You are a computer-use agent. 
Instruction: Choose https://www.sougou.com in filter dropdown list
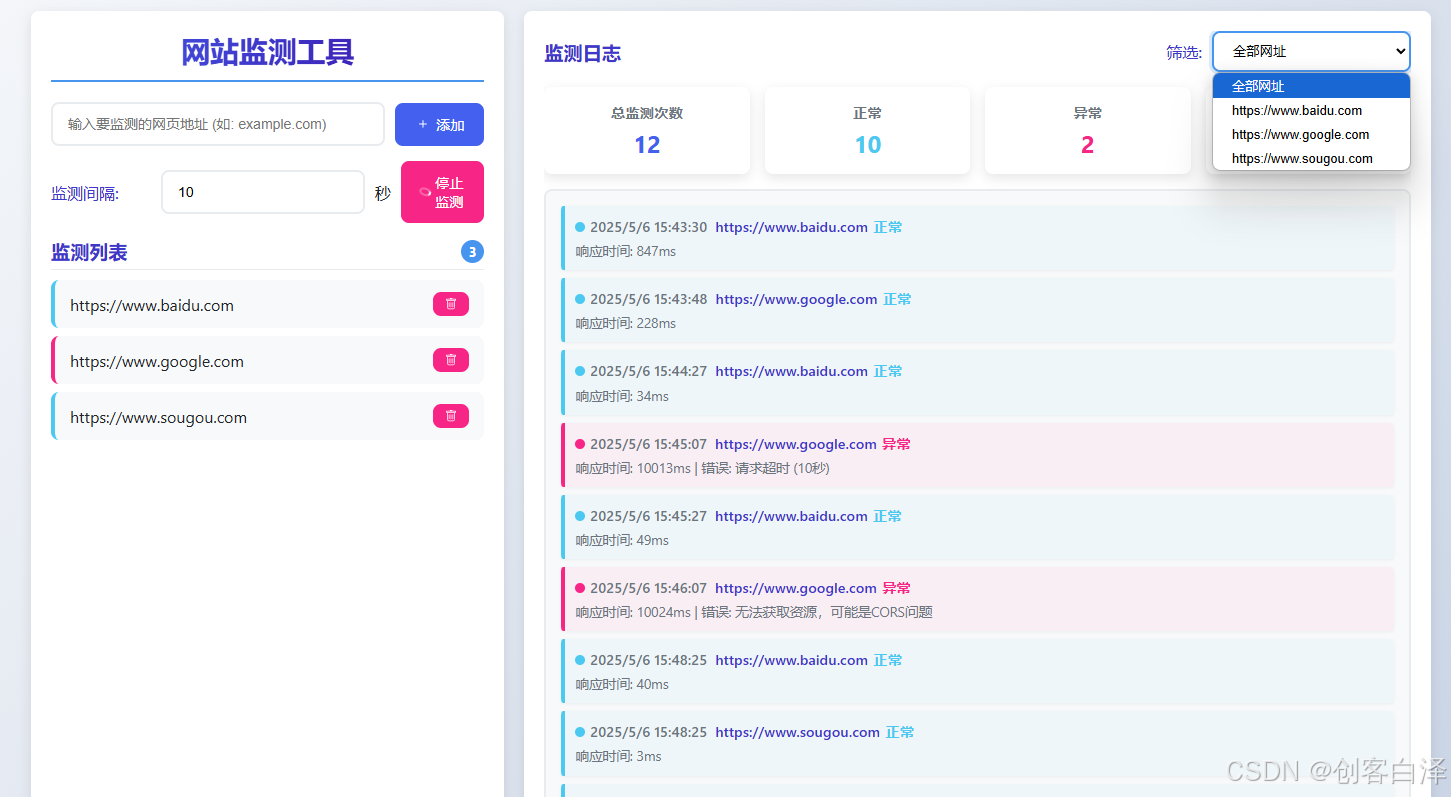pos(1311,158)
